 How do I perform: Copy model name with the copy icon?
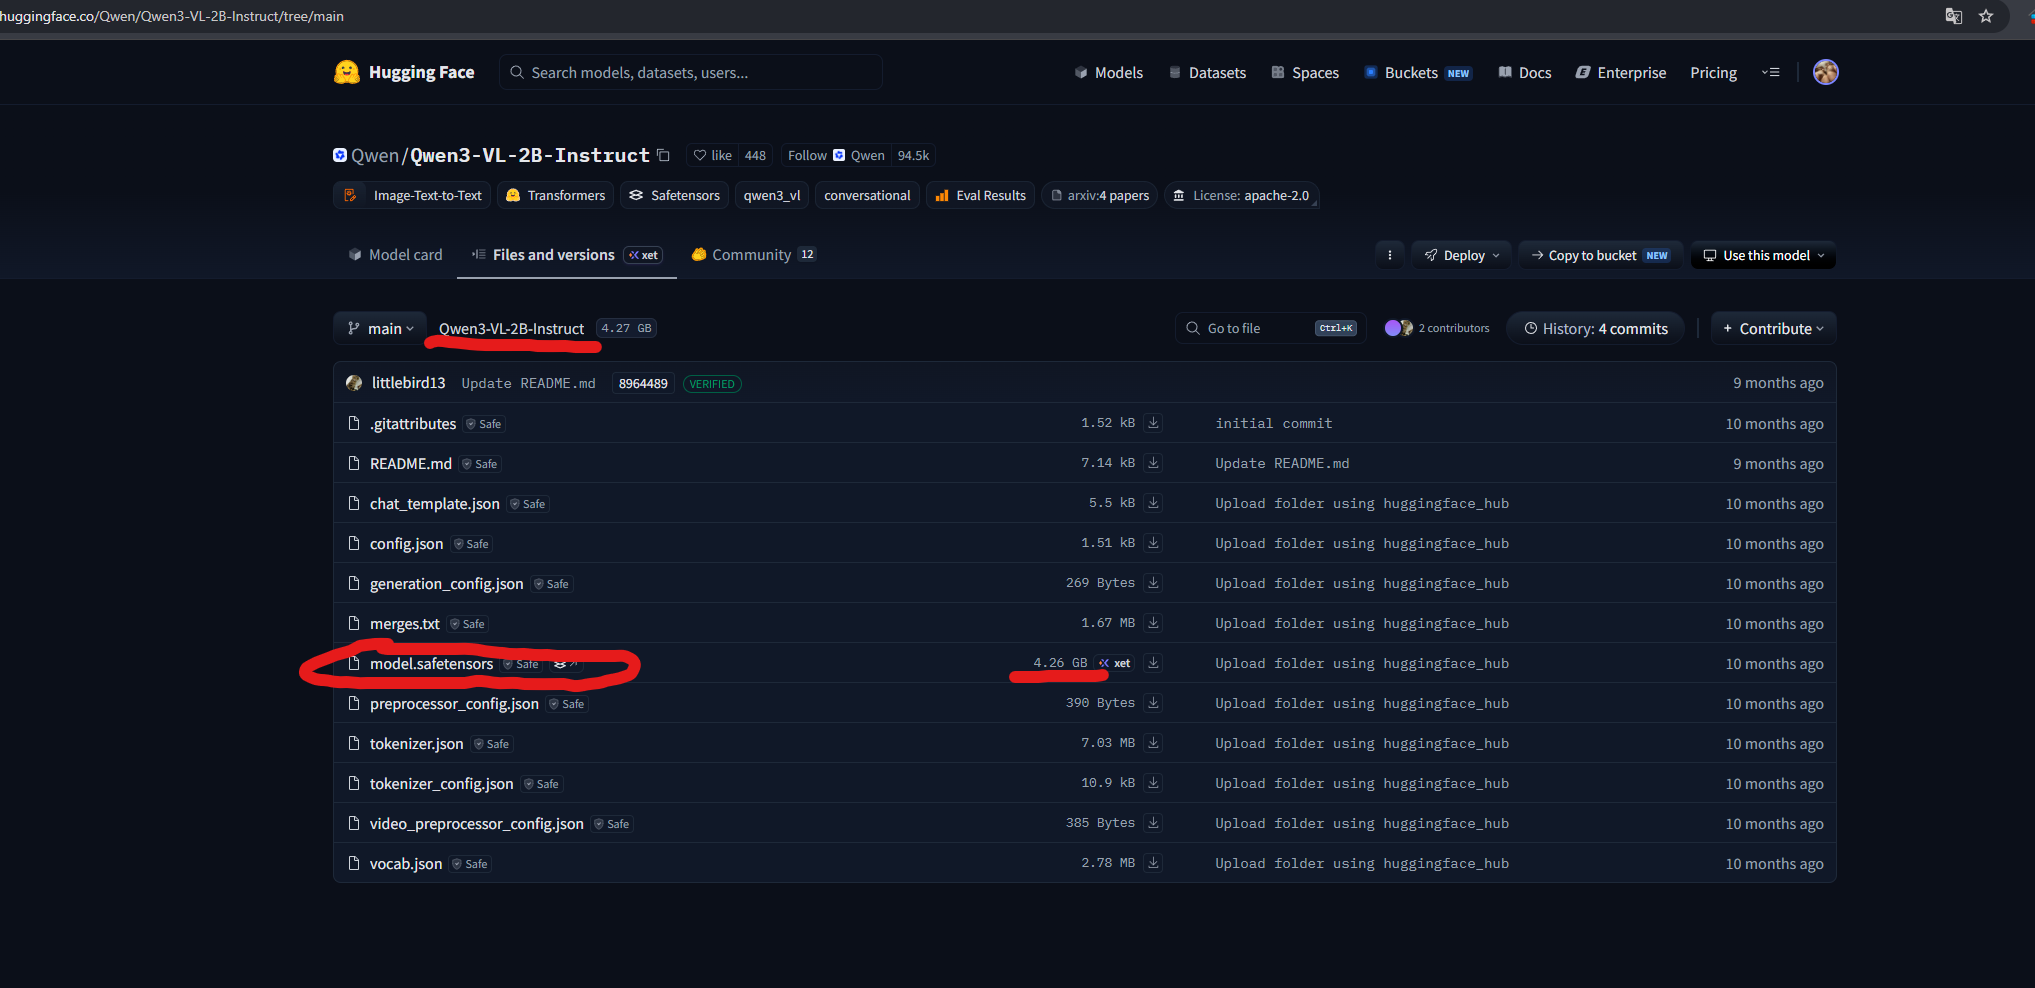point(663,155)
